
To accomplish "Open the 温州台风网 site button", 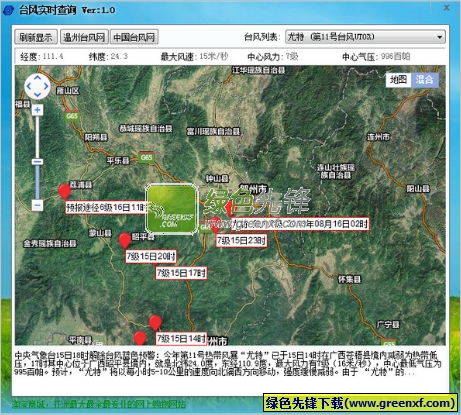I will [84, 37].
